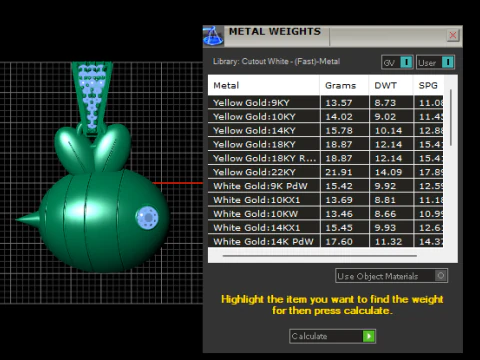Click the Metal Weights cone icon

pos(213,36)
